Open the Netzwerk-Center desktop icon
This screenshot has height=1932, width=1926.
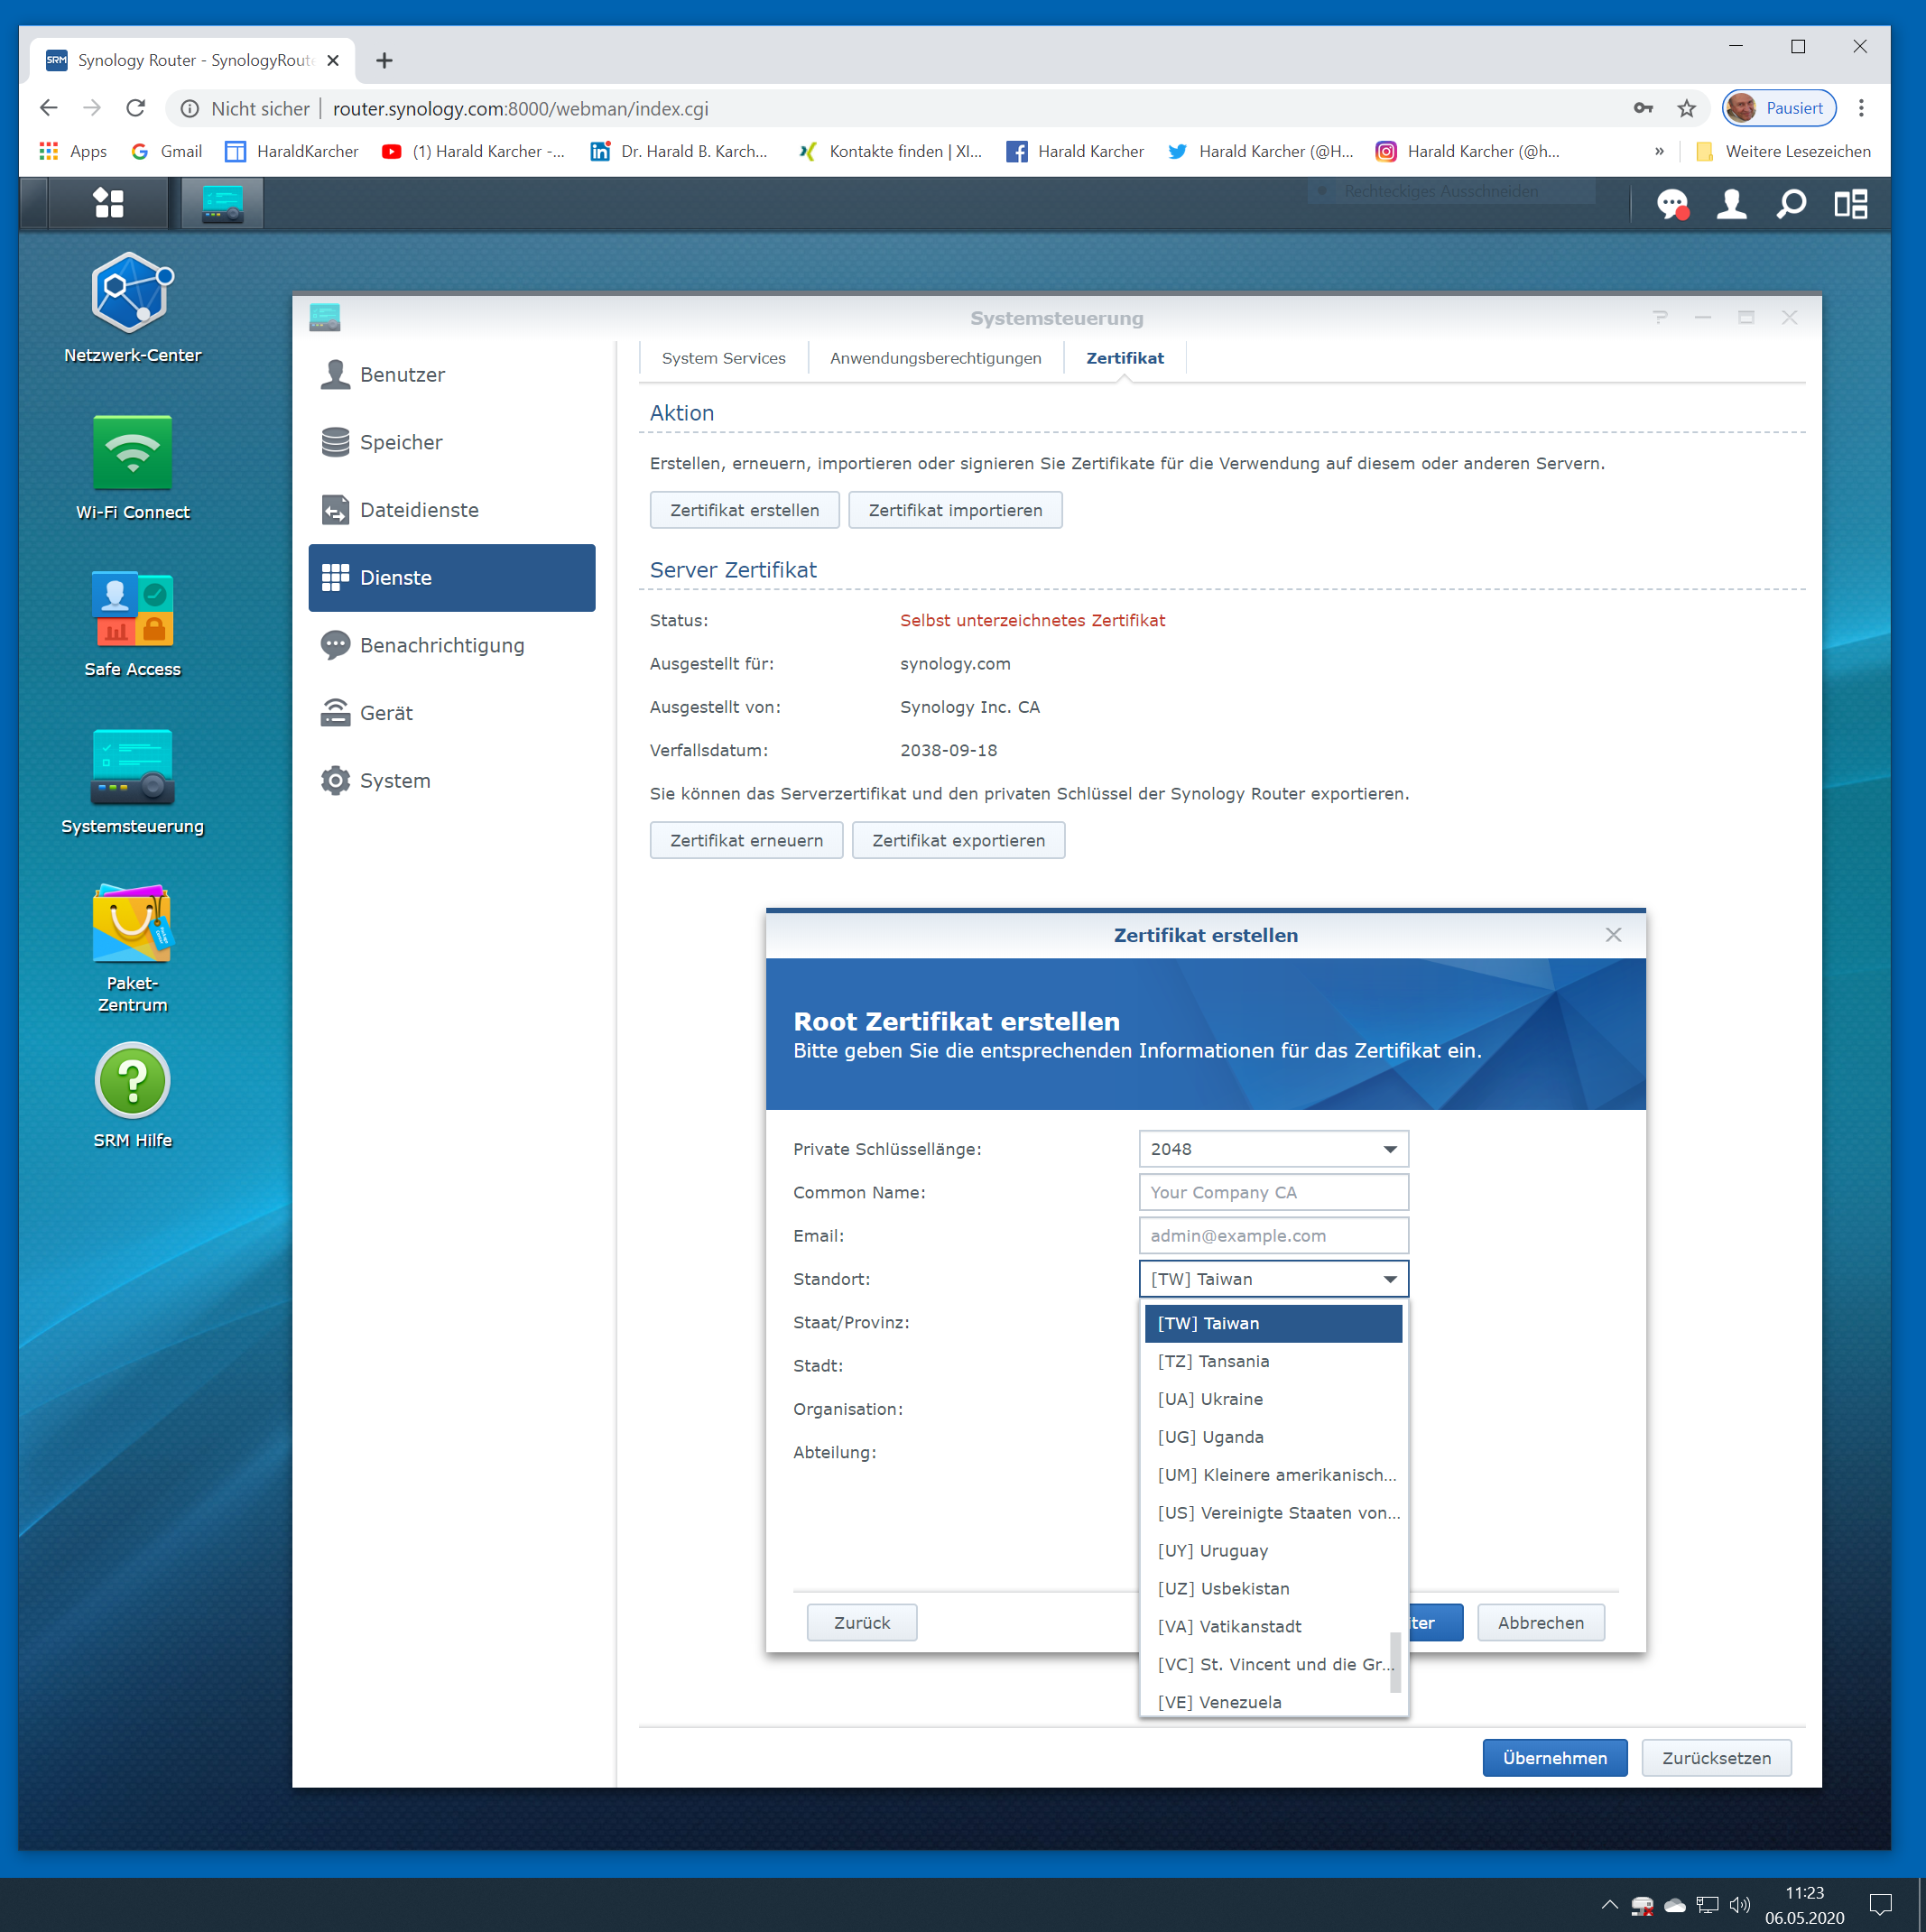[132, 293]
